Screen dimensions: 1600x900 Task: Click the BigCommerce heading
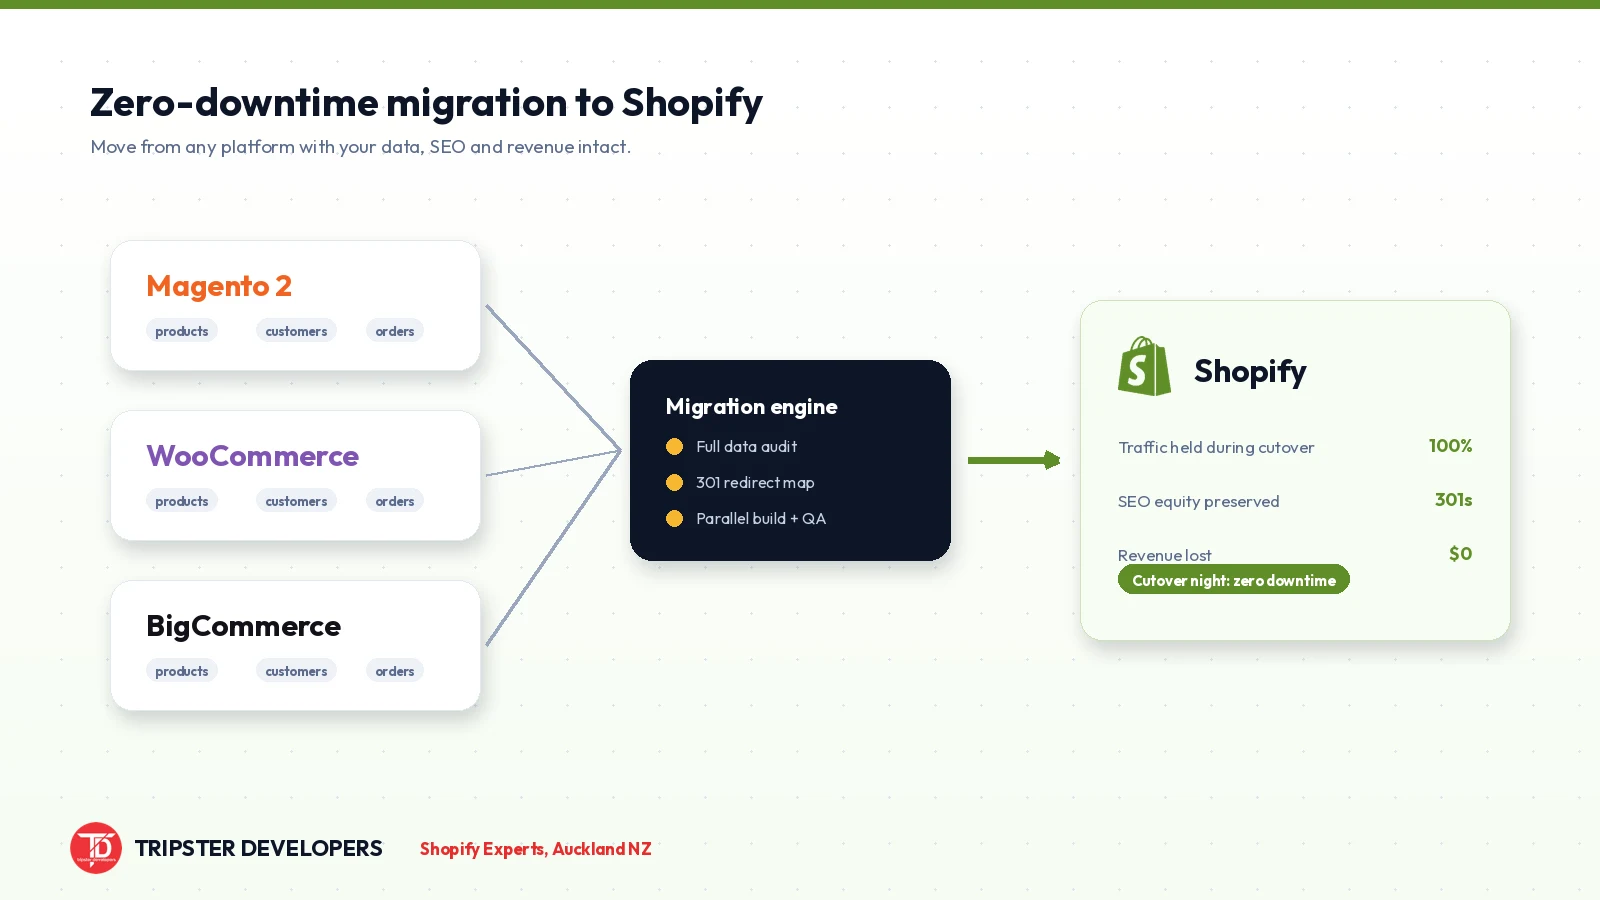point(243,626)
